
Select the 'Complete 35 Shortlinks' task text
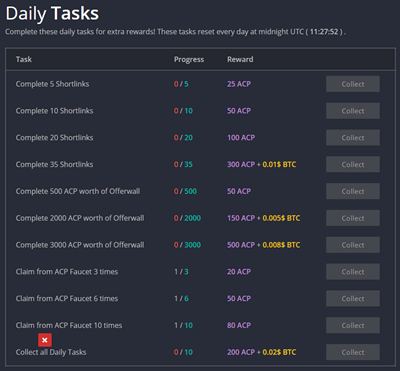[x=54, y=164]
